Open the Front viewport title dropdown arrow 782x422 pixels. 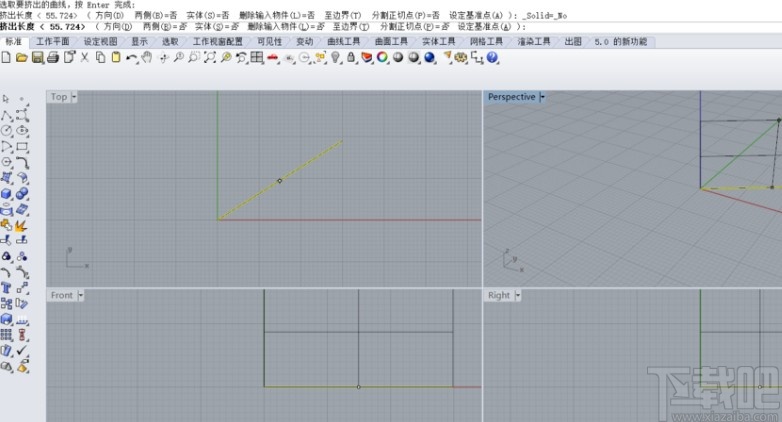pyautogui.click(x=80, y=295)
